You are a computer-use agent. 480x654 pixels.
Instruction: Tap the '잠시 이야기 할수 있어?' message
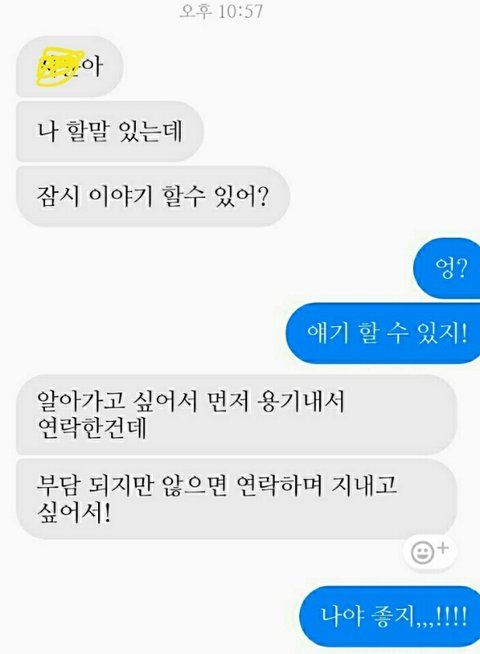(153, 196)
